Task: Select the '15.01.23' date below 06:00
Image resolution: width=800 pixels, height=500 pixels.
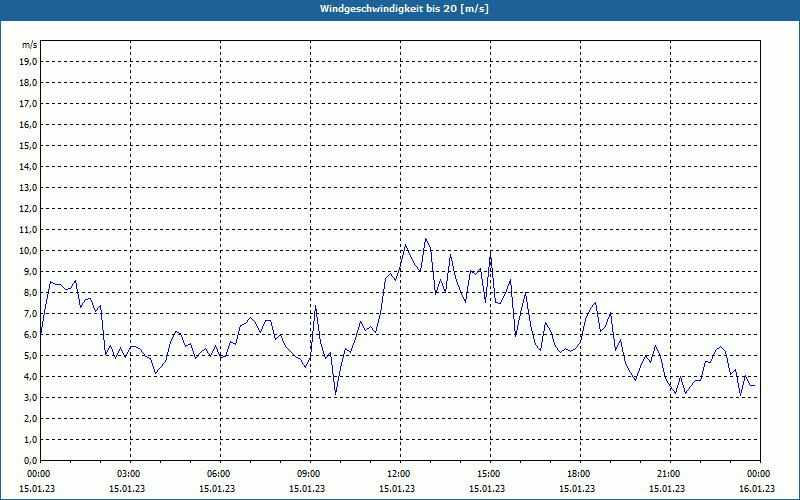Action: 217,489
